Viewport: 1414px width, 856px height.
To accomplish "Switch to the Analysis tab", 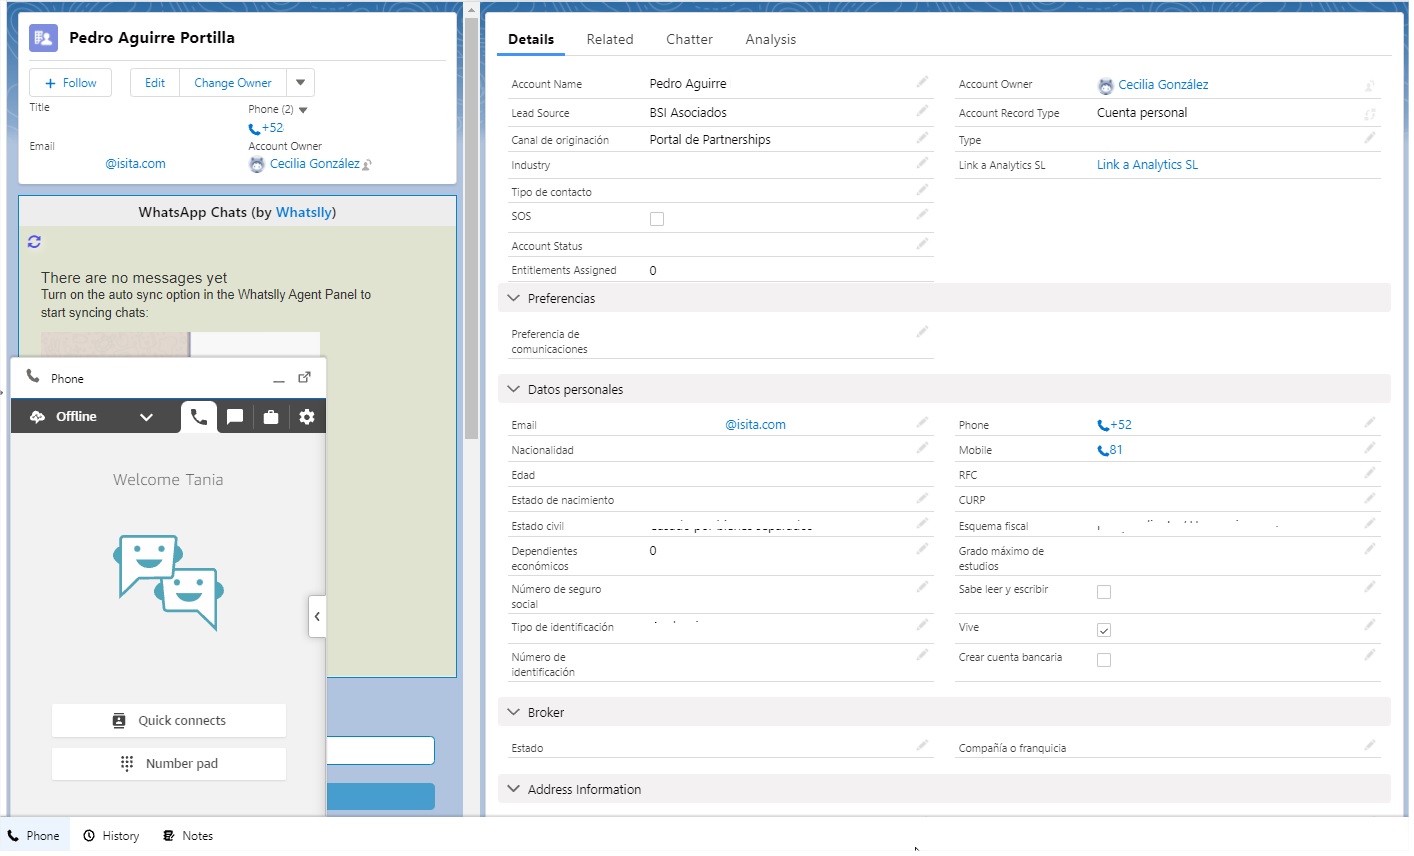I will 771,39.
